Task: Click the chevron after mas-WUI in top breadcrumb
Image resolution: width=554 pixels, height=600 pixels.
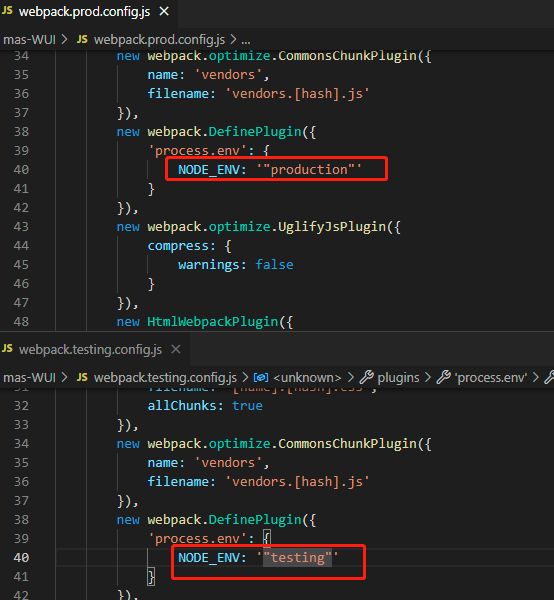Action: [x=64, y=39]
